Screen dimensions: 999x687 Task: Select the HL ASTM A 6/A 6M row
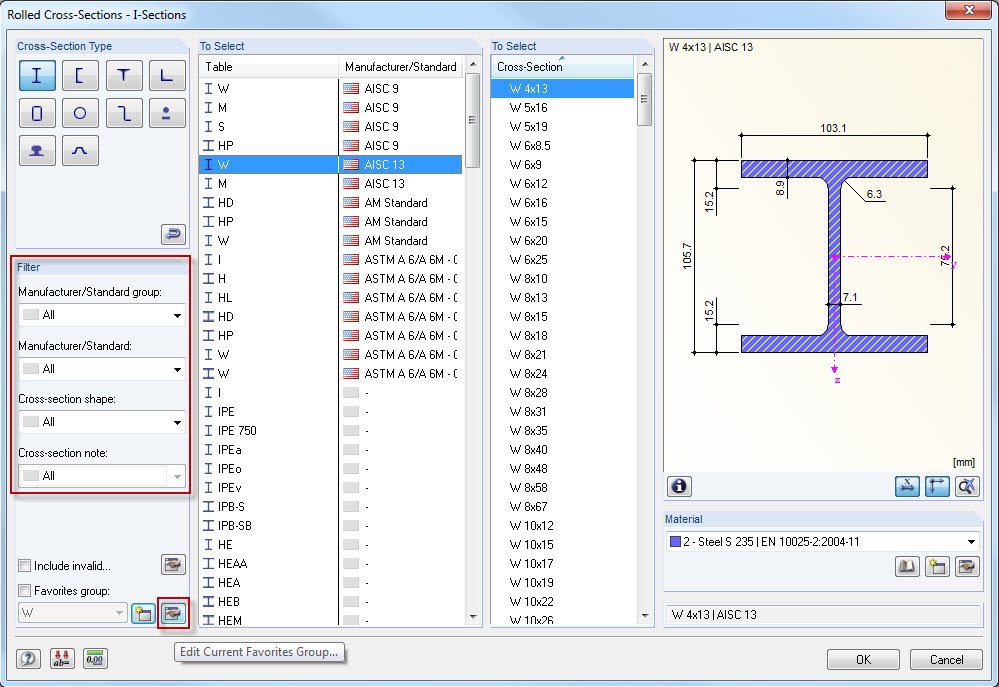pyautogui.click(x=331, y=298)
